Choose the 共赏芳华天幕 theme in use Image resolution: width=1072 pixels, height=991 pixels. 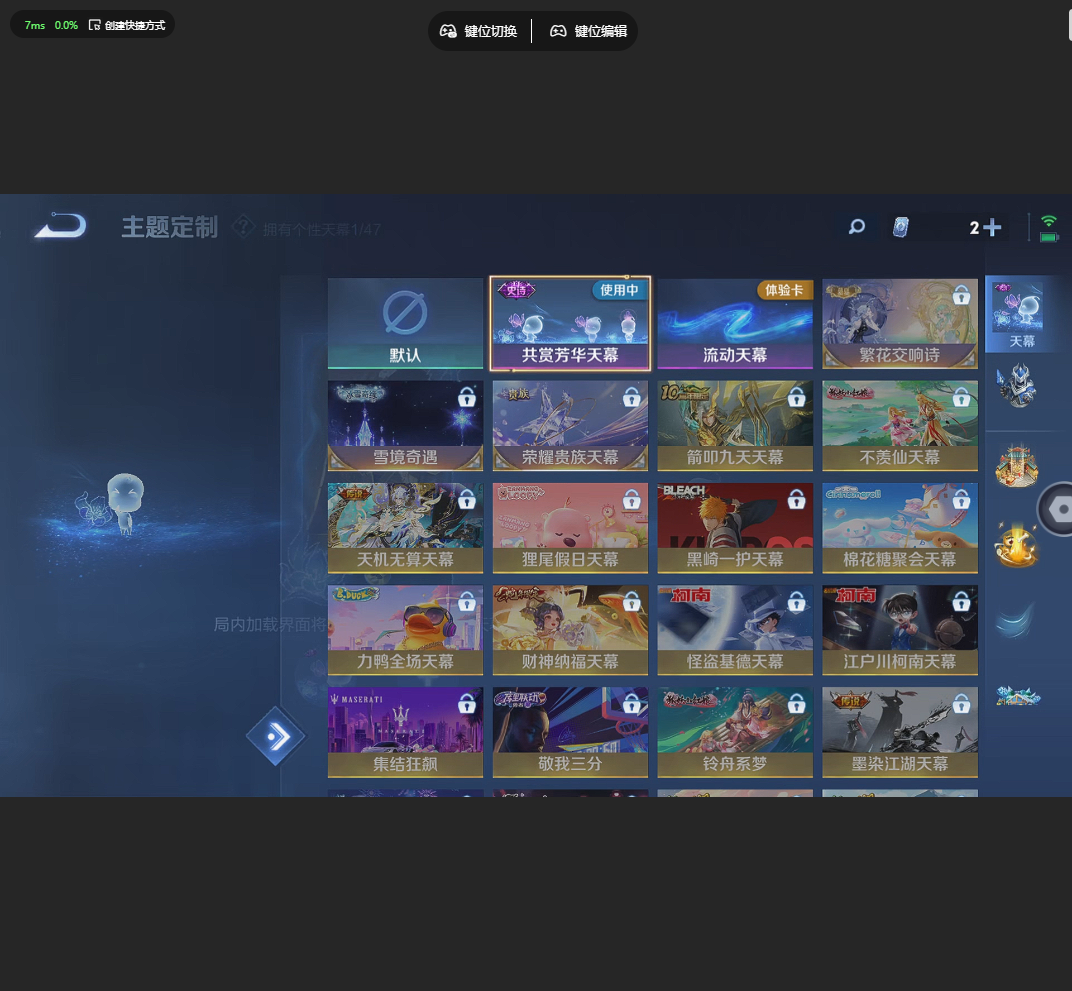click(x=570, y=324)
